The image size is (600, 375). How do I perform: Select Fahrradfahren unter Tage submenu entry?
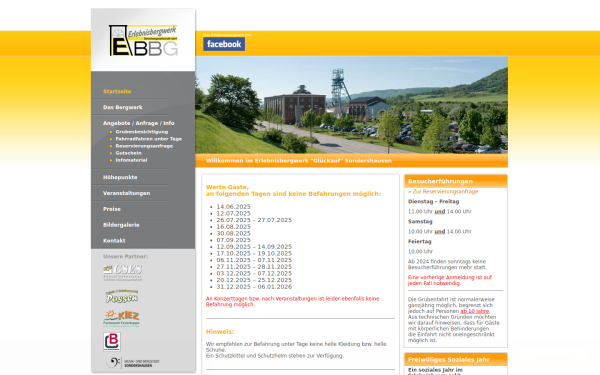click(149, 139)
